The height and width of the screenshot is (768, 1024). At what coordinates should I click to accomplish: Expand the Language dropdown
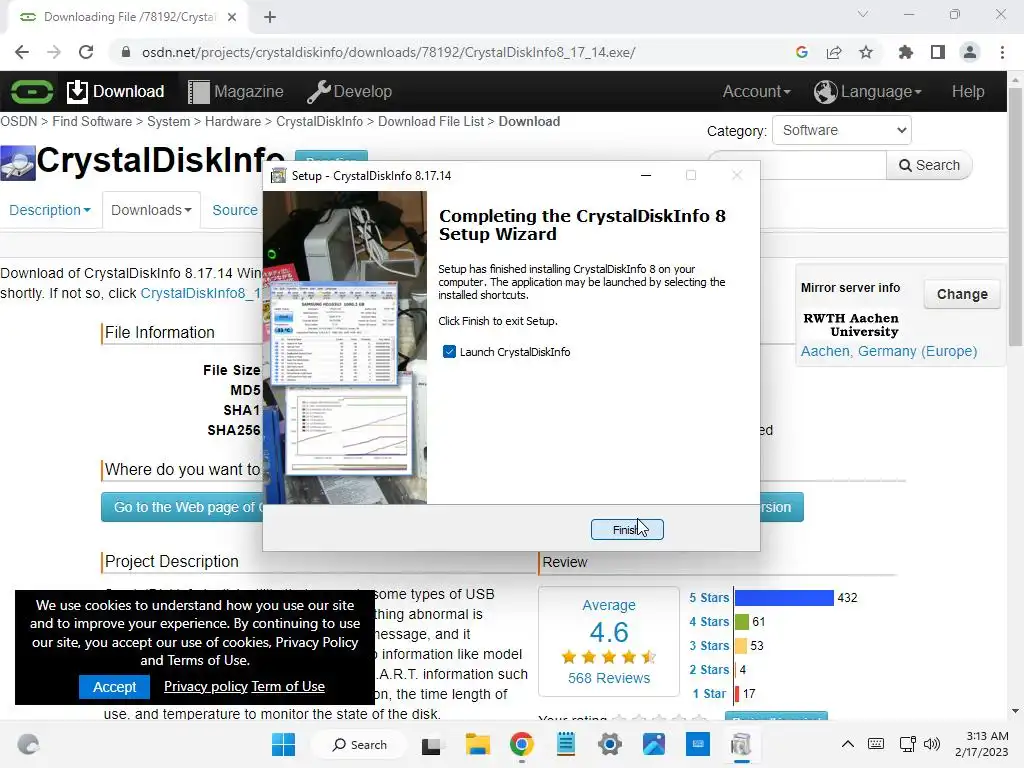point(868,91)
